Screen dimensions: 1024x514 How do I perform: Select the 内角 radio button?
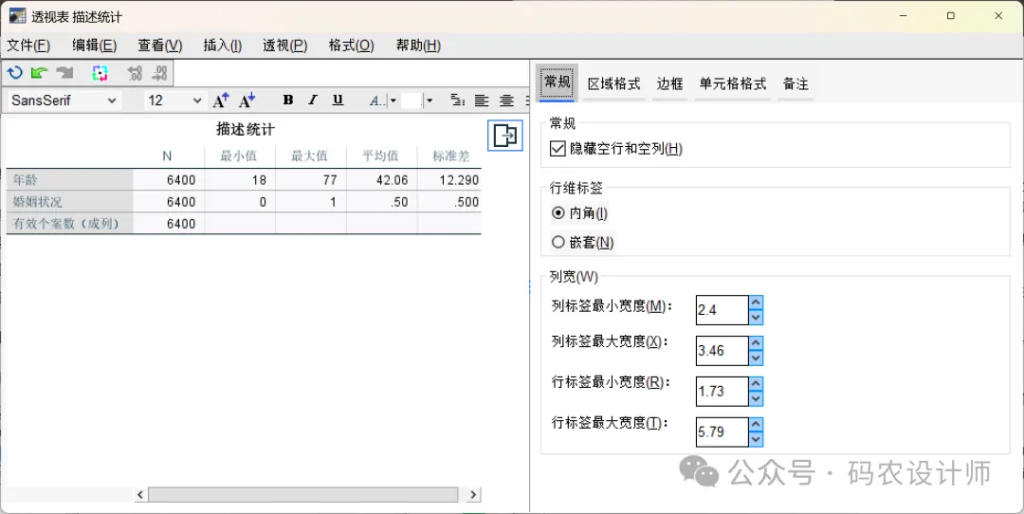click(558, 213)
